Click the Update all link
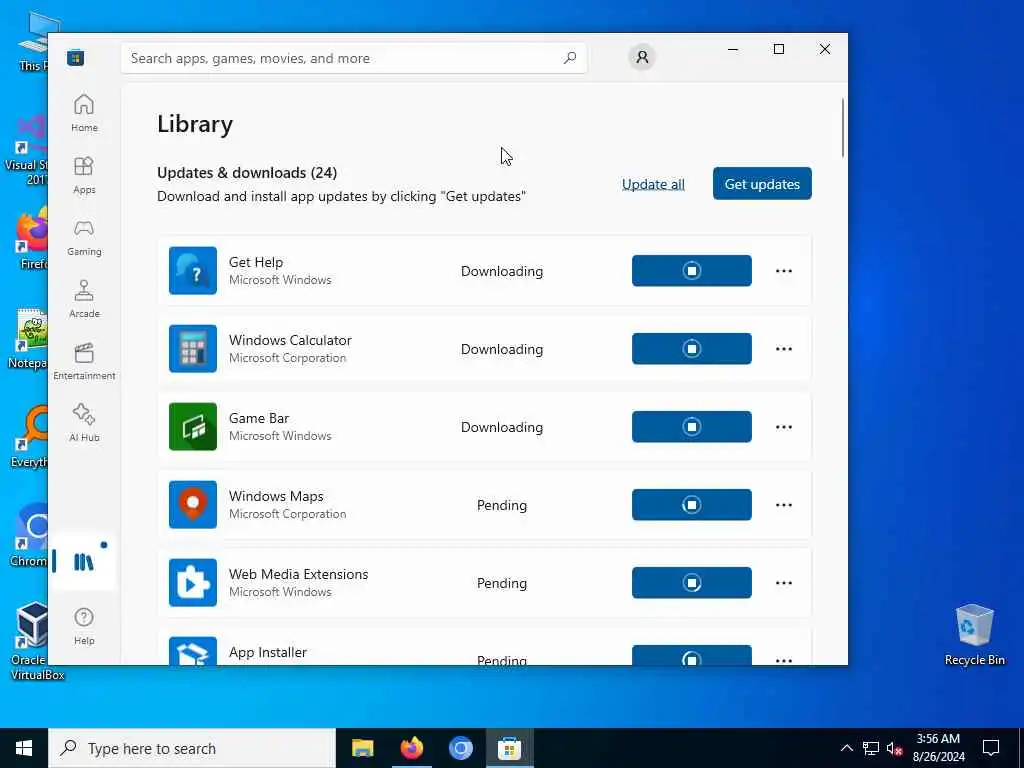The height and width of the screenshot is (768, 1024). pos(653,184)
